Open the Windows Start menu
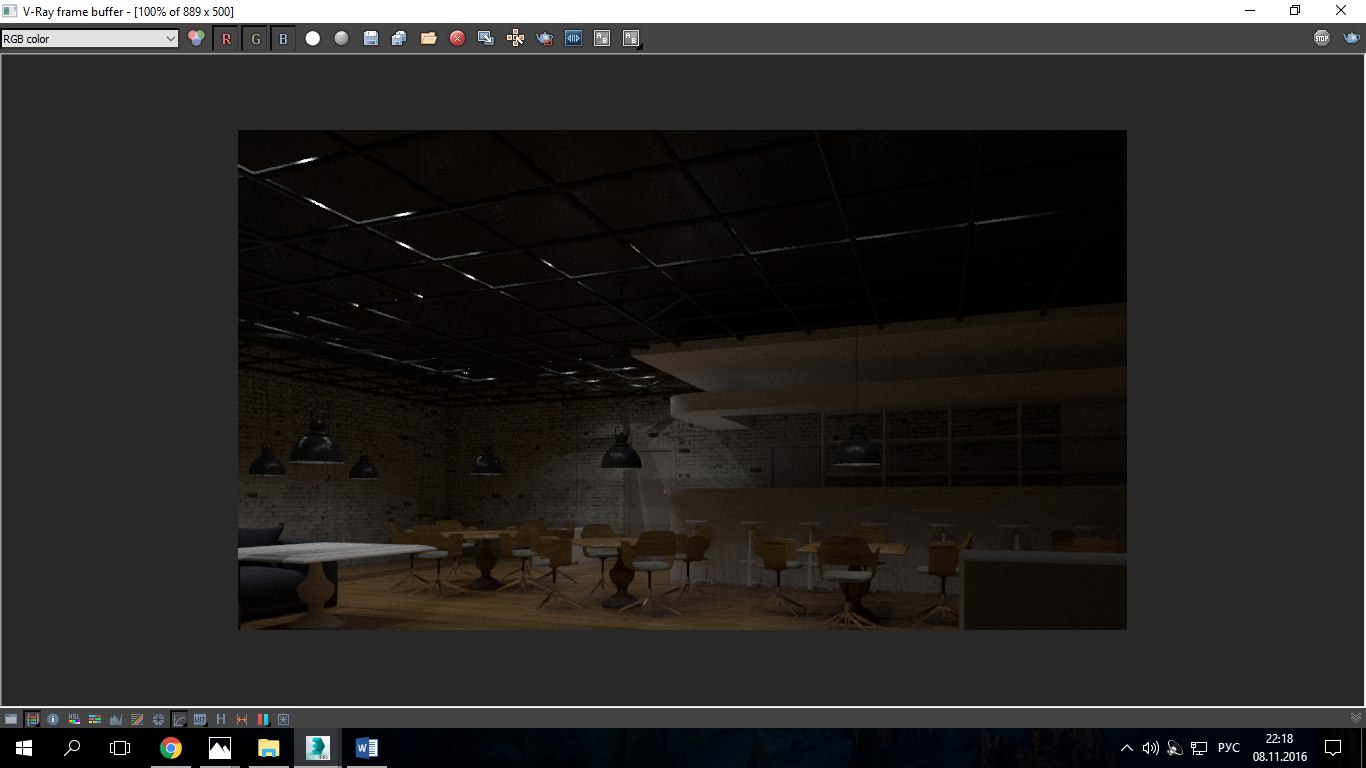This screenshot has height=768, width=1366. pos(24,748)
